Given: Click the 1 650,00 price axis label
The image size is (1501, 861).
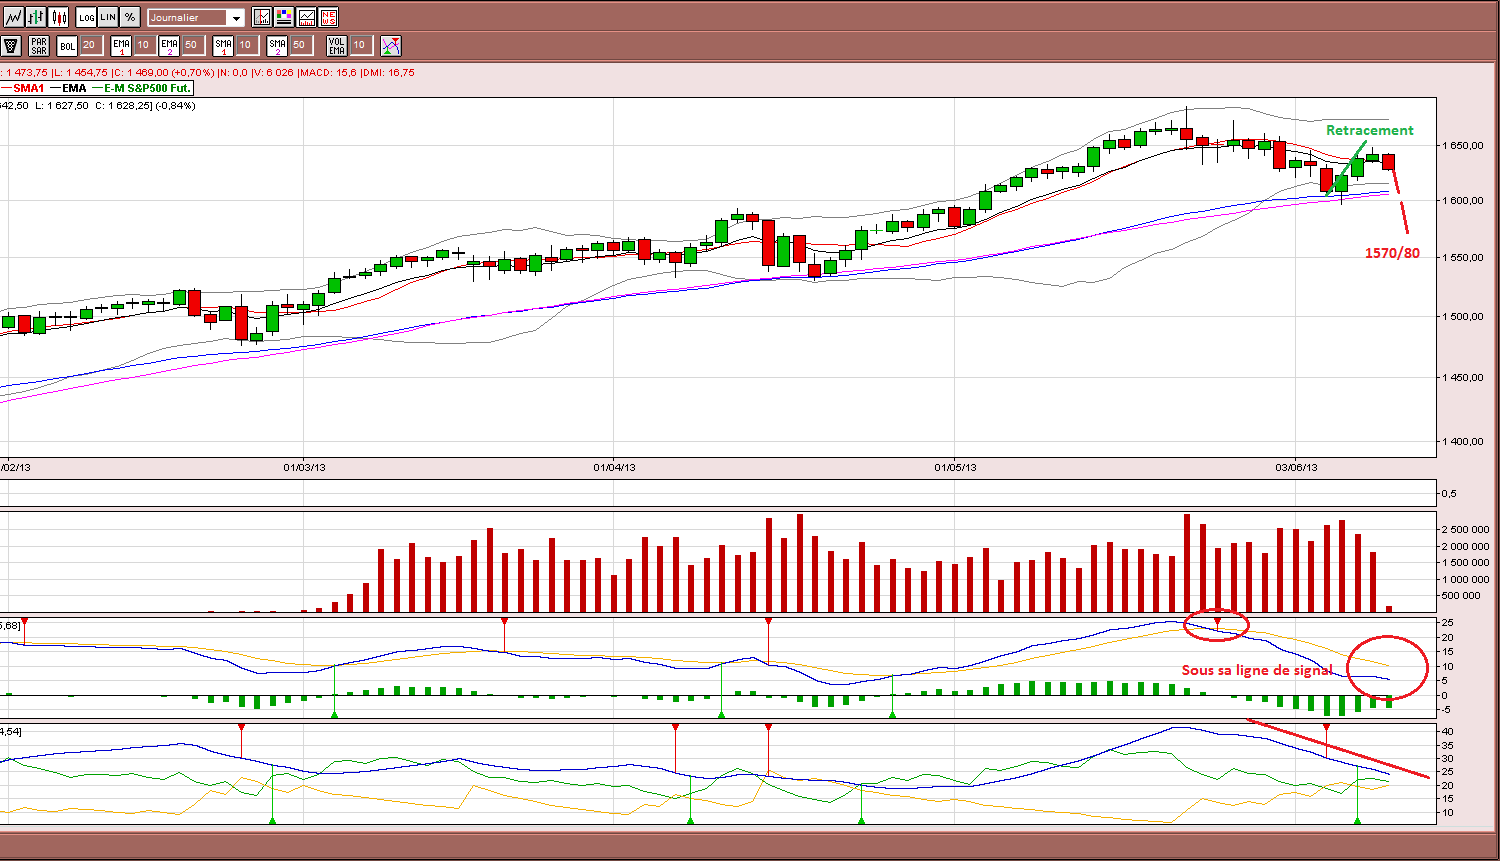Looking at the screenshot, I should (1463, 145).
